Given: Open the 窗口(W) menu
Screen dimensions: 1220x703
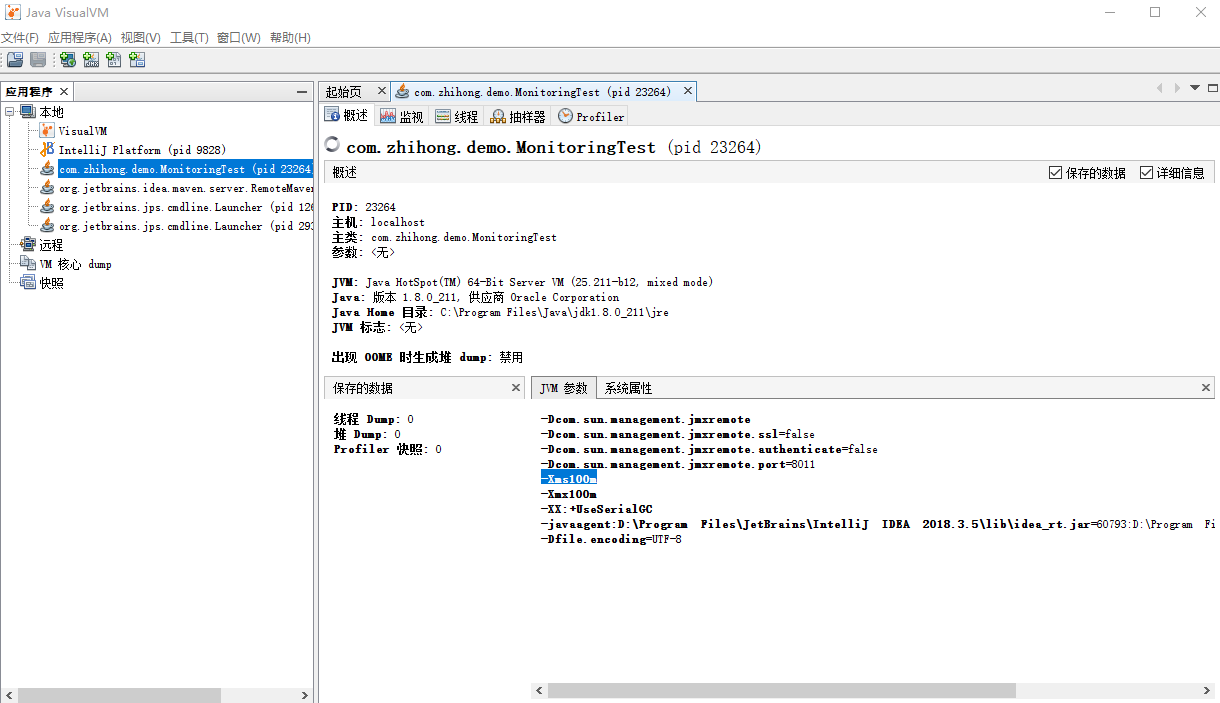Looking at the screenshot, I should coord(239,38).
